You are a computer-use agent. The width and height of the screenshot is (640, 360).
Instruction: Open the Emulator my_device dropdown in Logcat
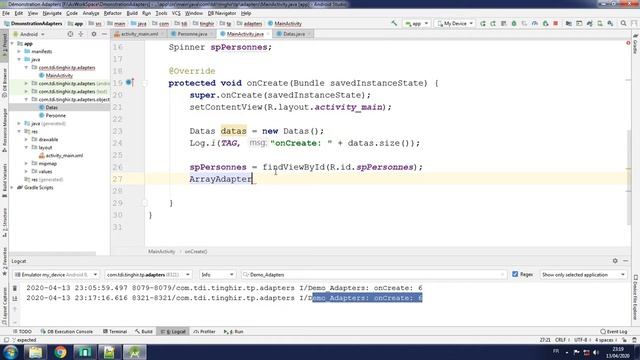coord(56,275)
